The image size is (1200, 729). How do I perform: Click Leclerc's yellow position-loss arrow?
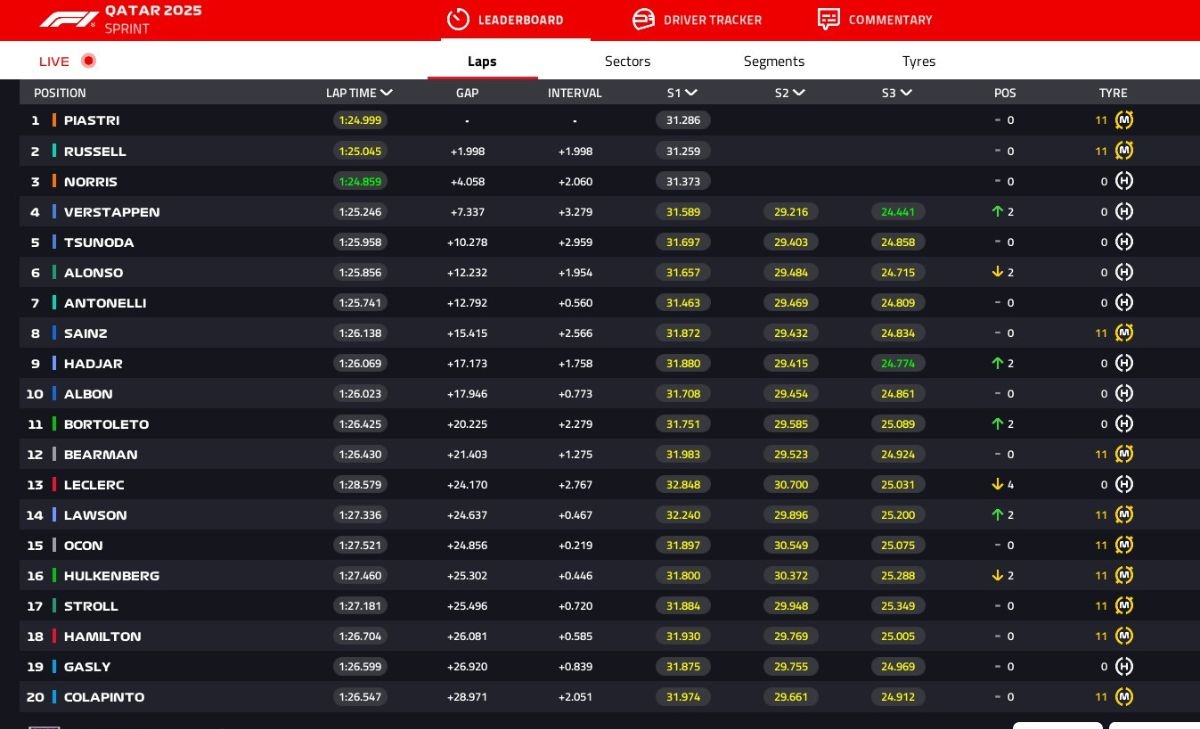pyautogui.click(x=997, y=484)
